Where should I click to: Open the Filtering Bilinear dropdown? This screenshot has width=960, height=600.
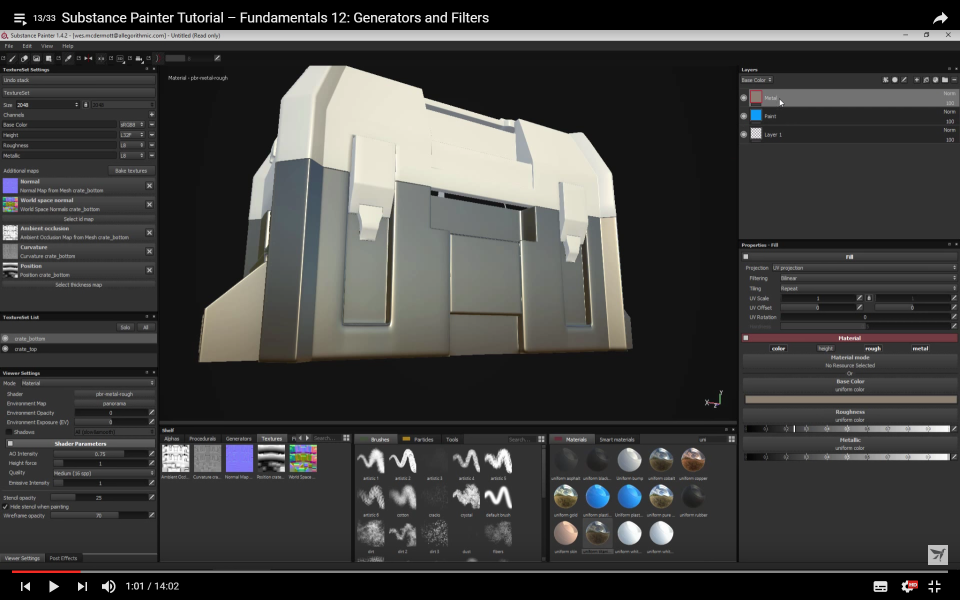[868, 278]
